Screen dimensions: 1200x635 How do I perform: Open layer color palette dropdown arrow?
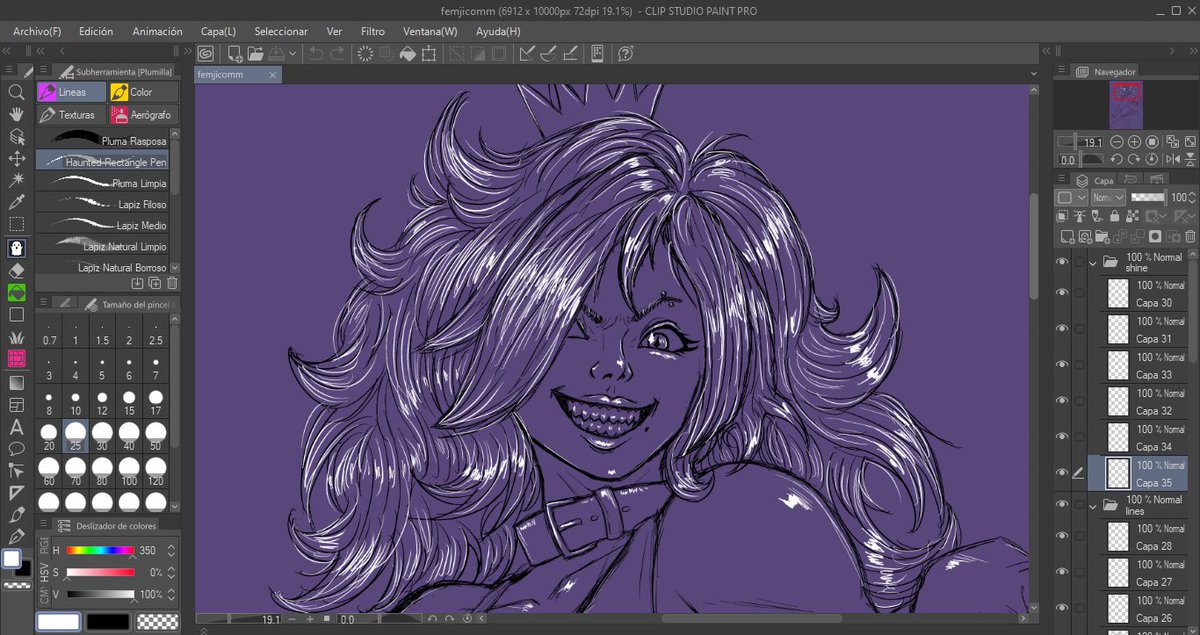tap(1082, 198)
